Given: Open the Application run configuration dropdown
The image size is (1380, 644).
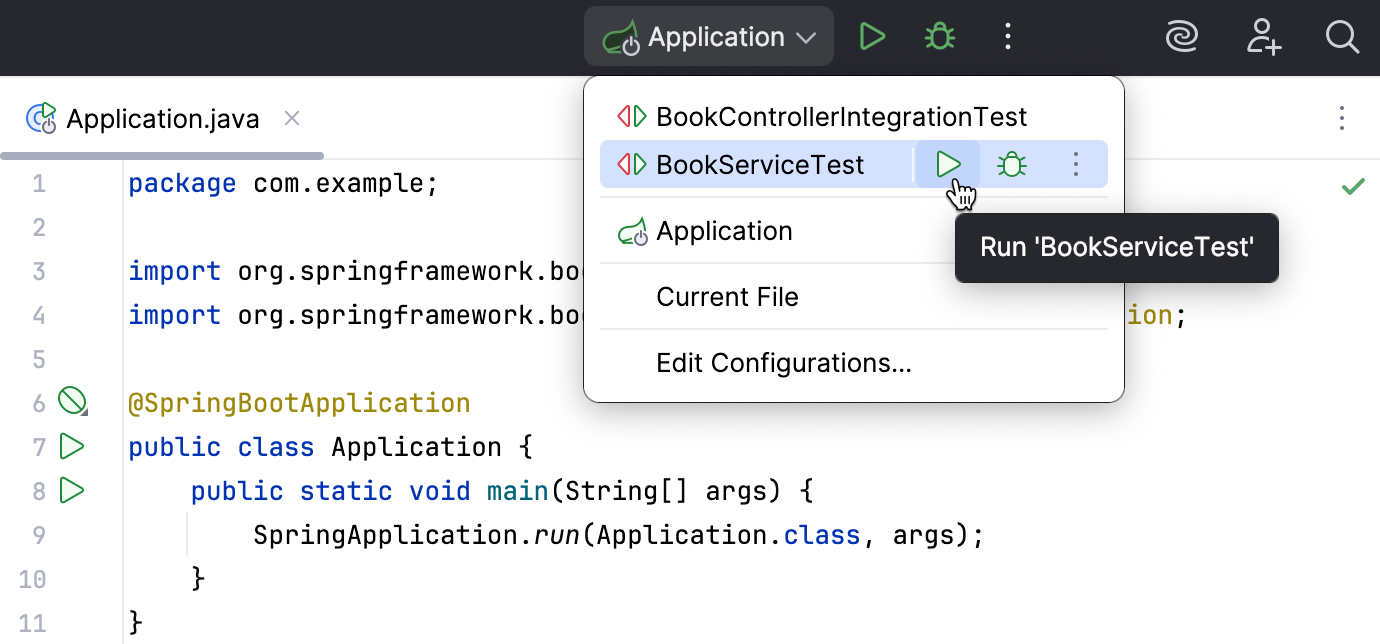Looking at the screenshot, I should (708, 36).
